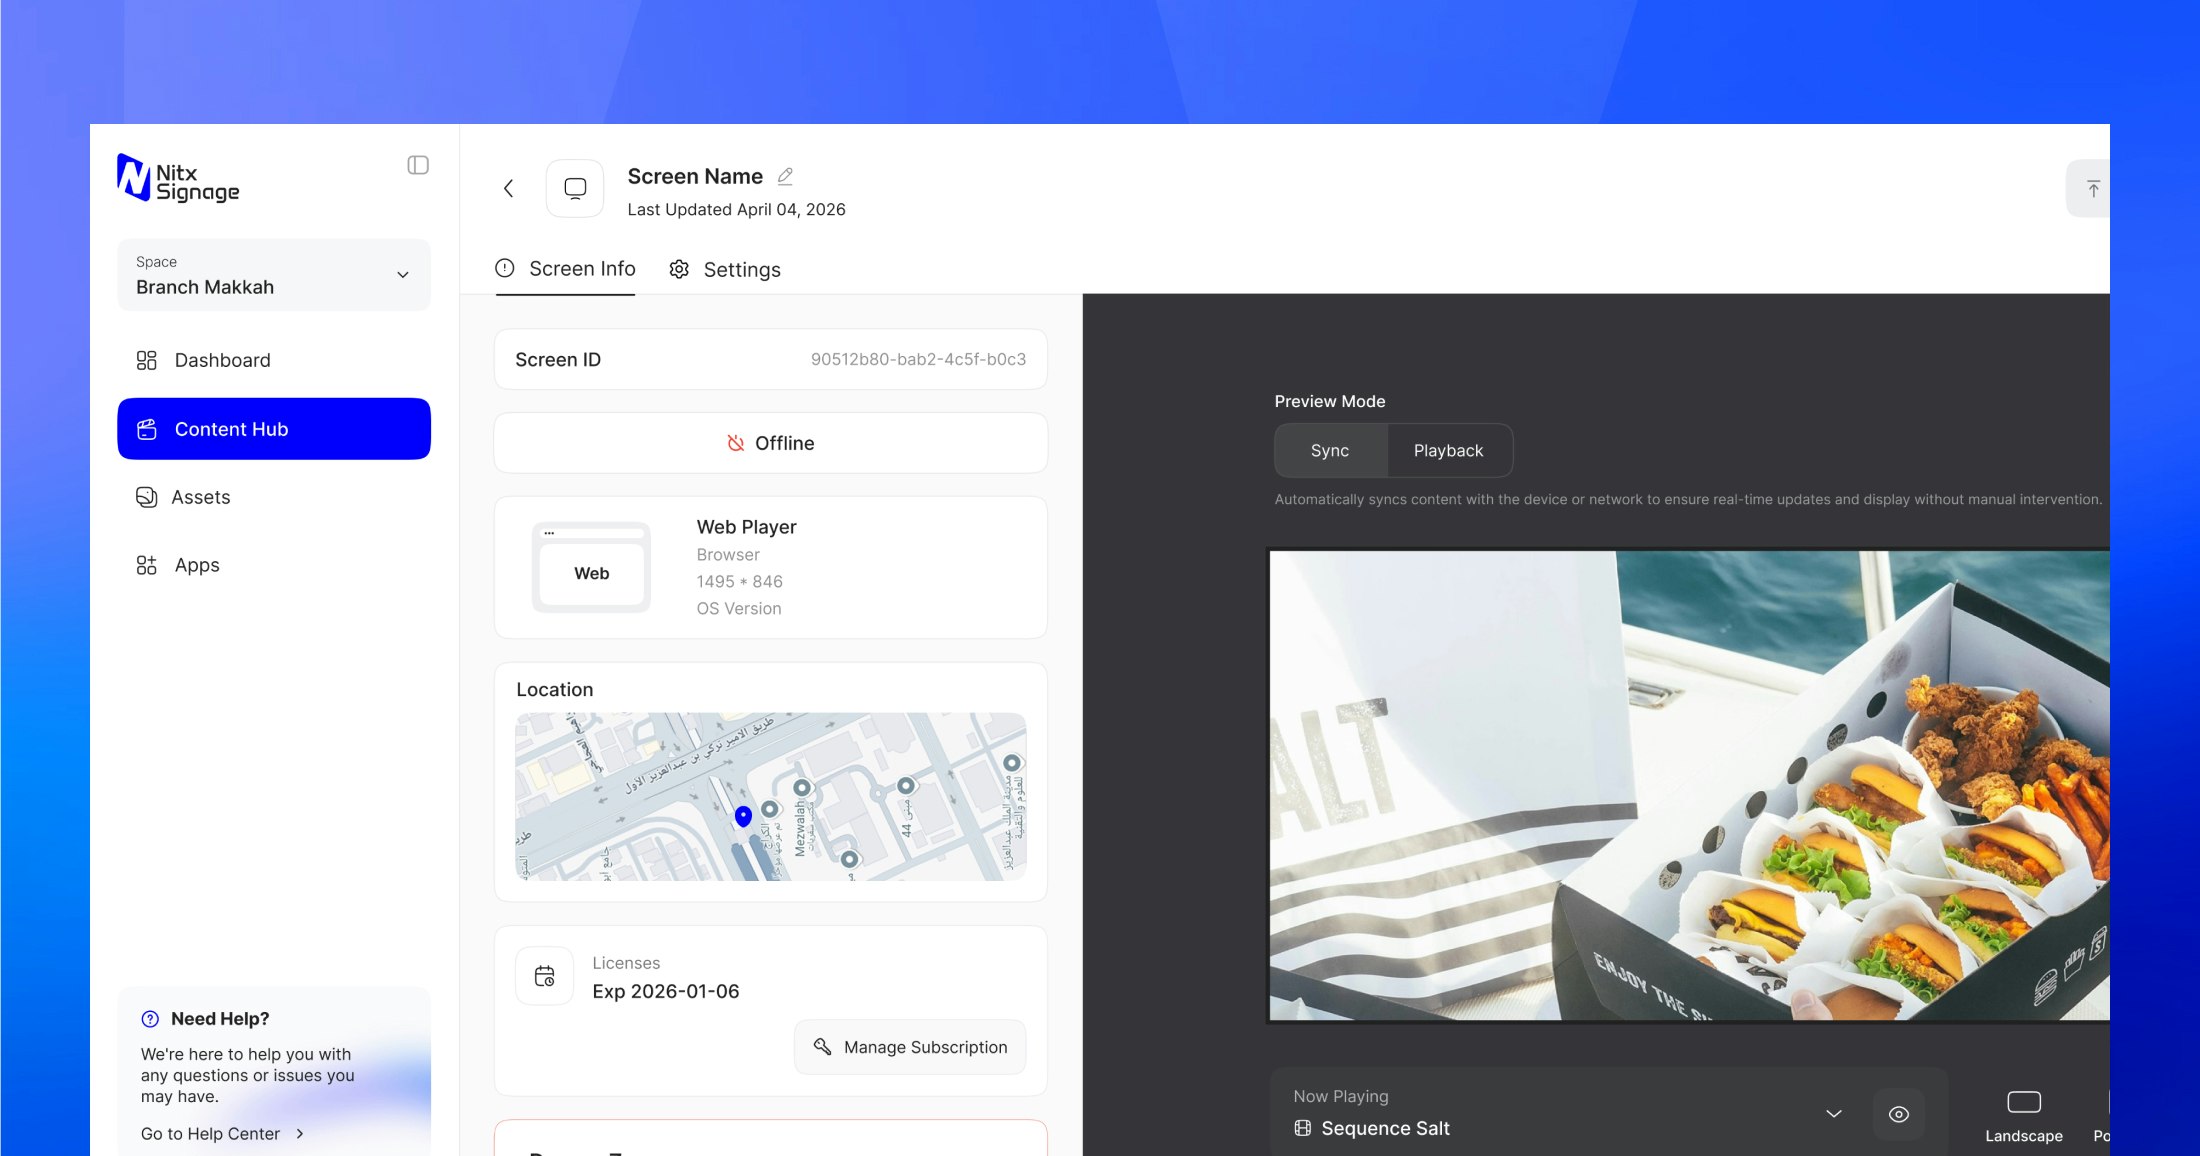Click the back arrow icon
Screen dimensions: 2200x1156
coord(508,188)
